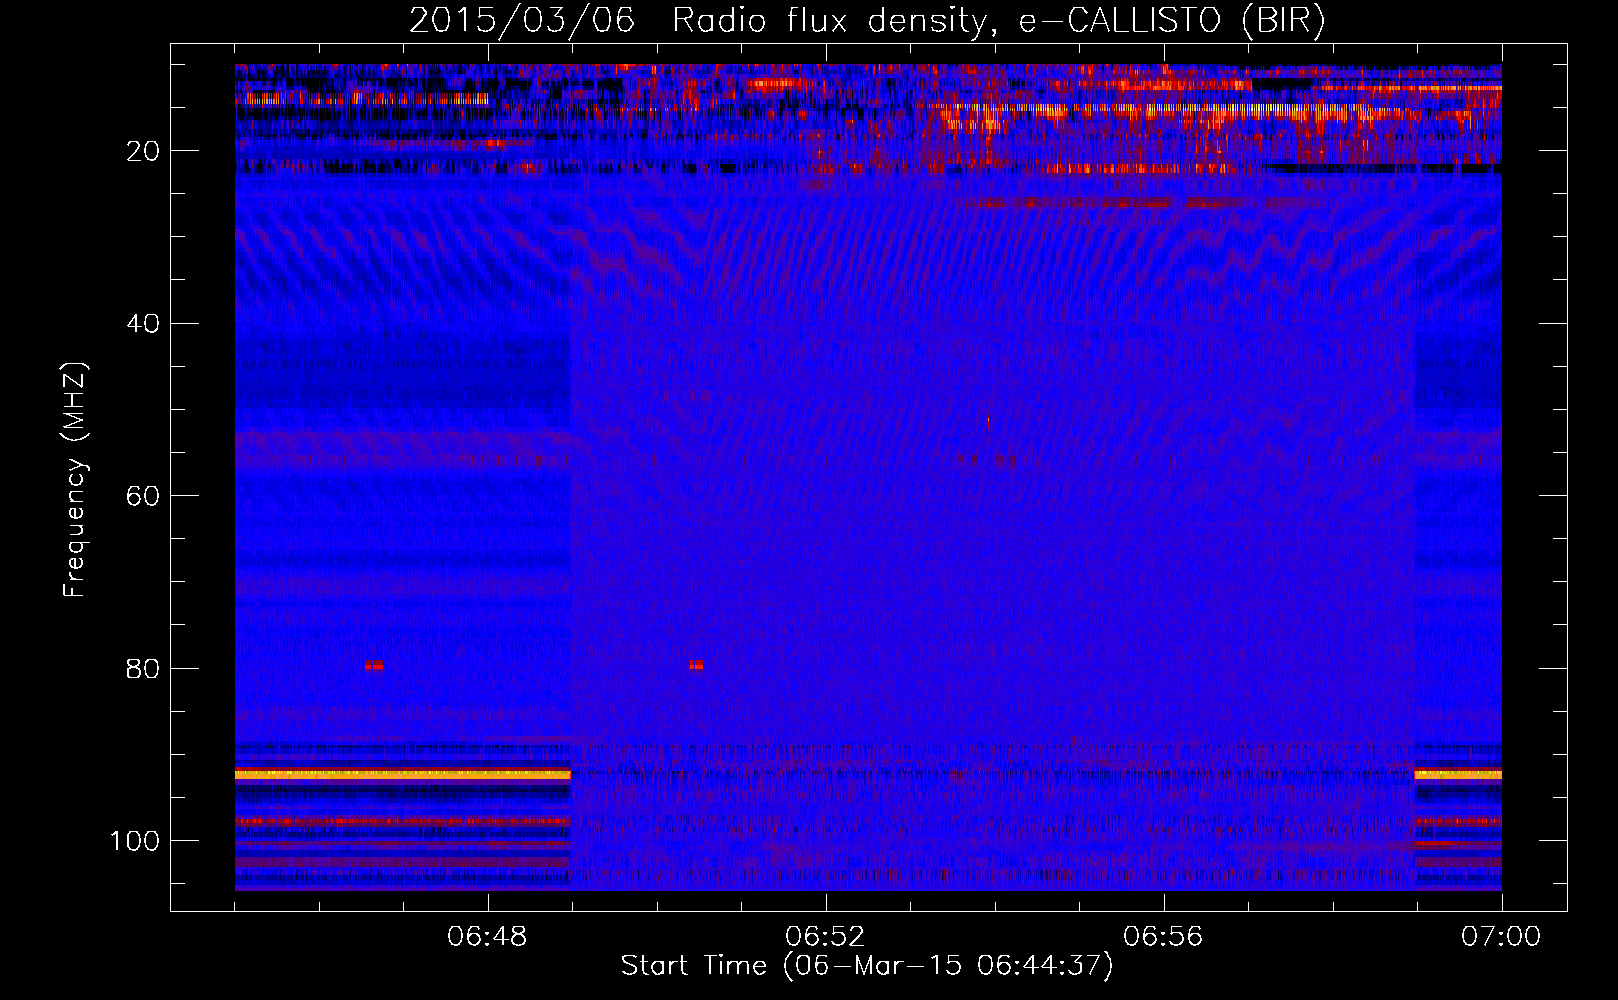Click the 40 tick label on the frequency axis
This screenshot has height=1000, width=1618.
(144, 324)
